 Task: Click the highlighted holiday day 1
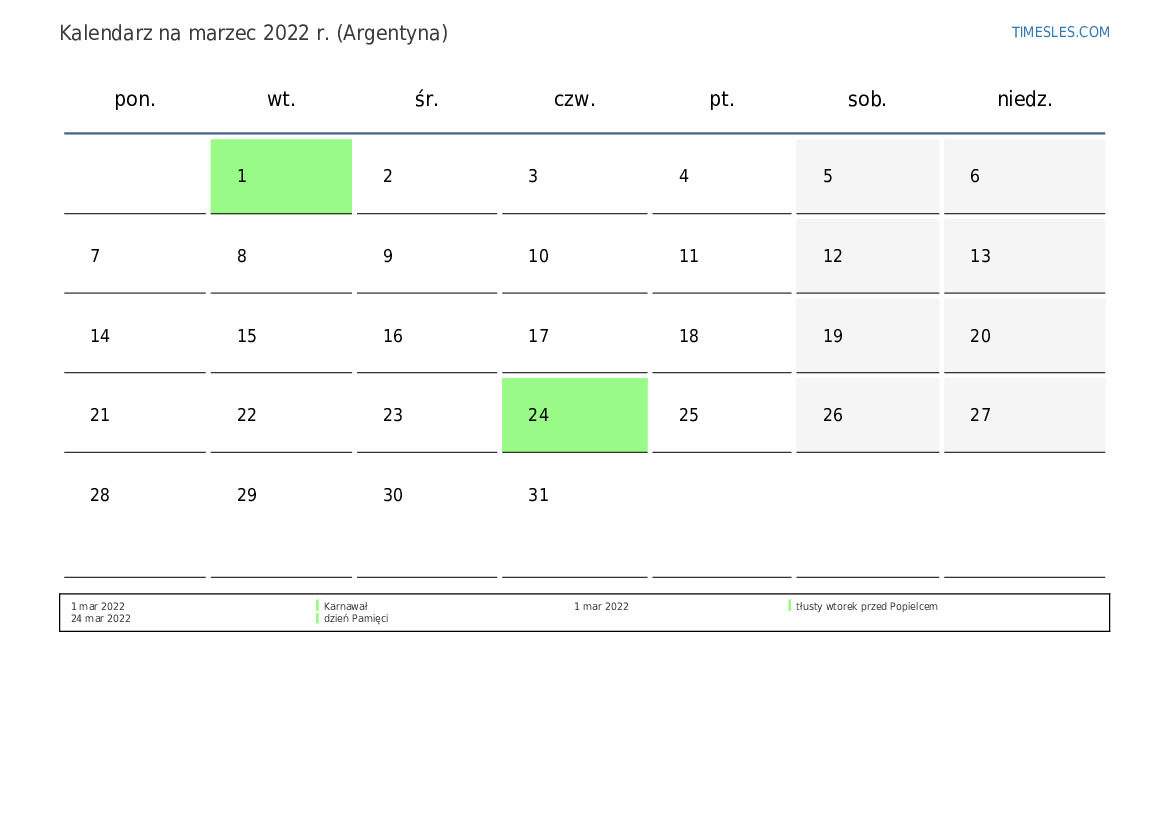coord(281,176)
